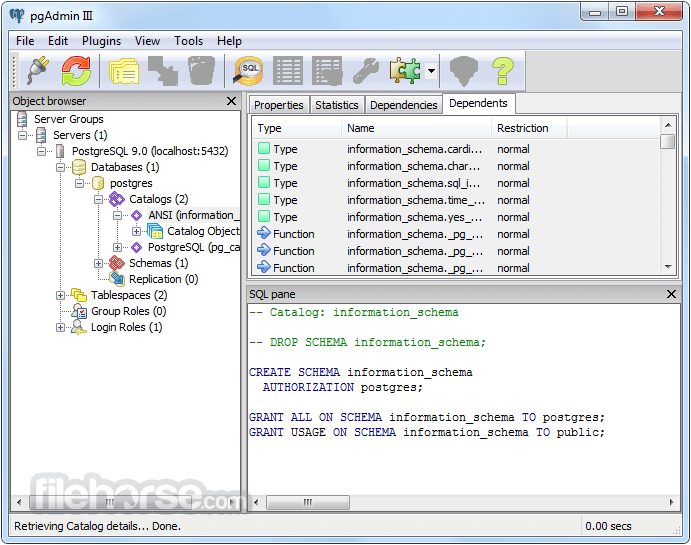Open the SQL query tool icon
This screenshot has height=545, width=691.
tap(248, 71)
